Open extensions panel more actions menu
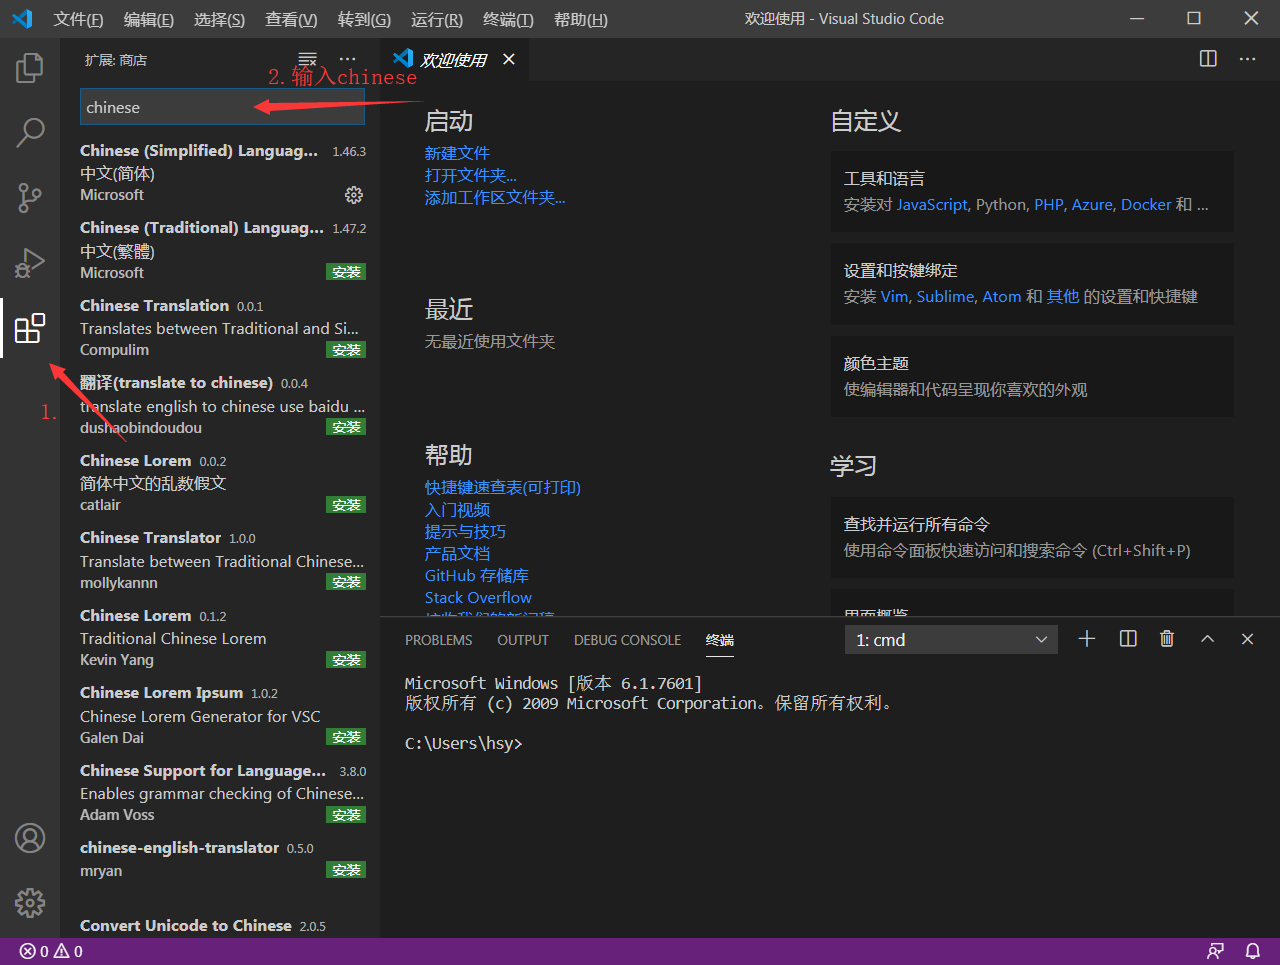 347,60
